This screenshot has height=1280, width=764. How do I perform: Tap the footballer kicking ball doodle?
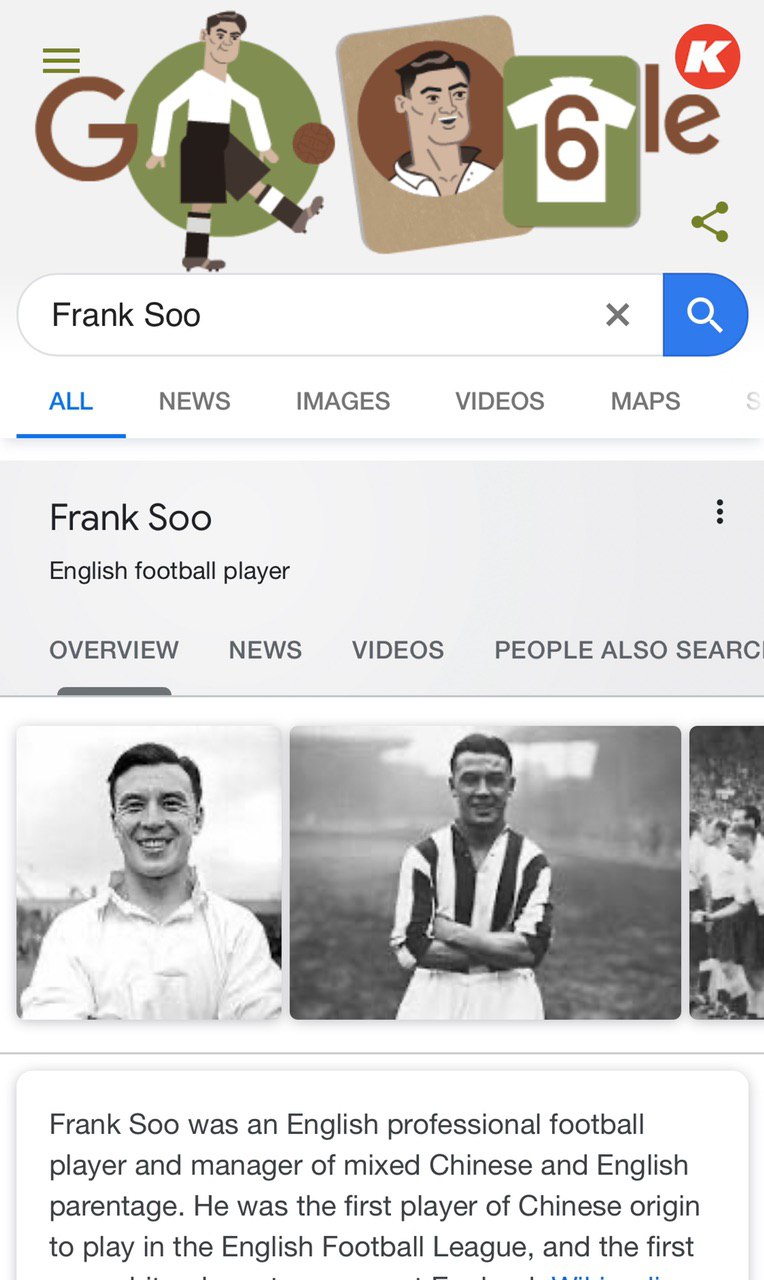(x=228, y=140)
